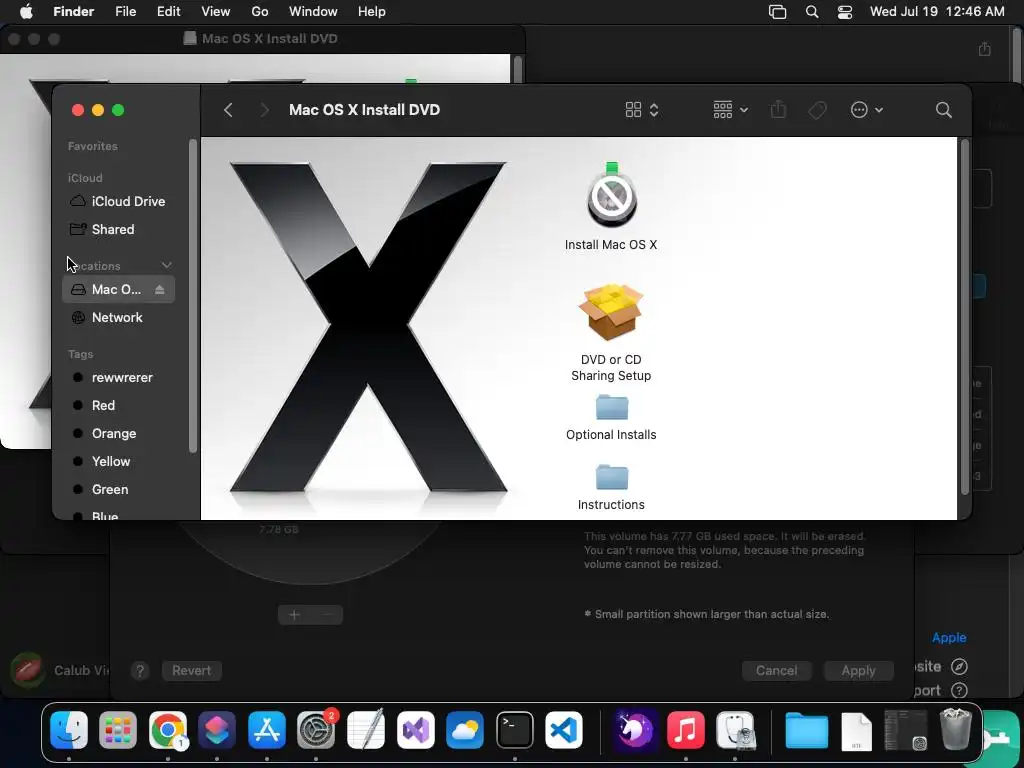Click the Stage Manager icon in menu bar

click(x=777, y=12)
